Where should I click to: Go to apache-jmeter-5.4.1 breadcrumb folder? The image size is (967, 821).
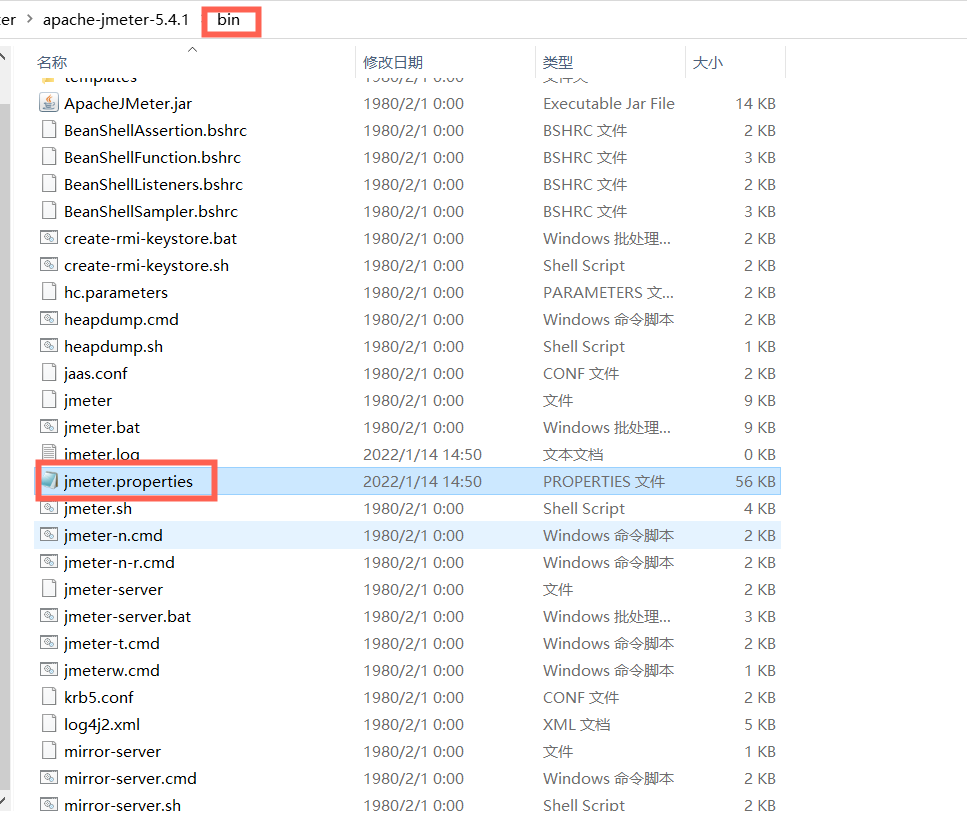116,20
